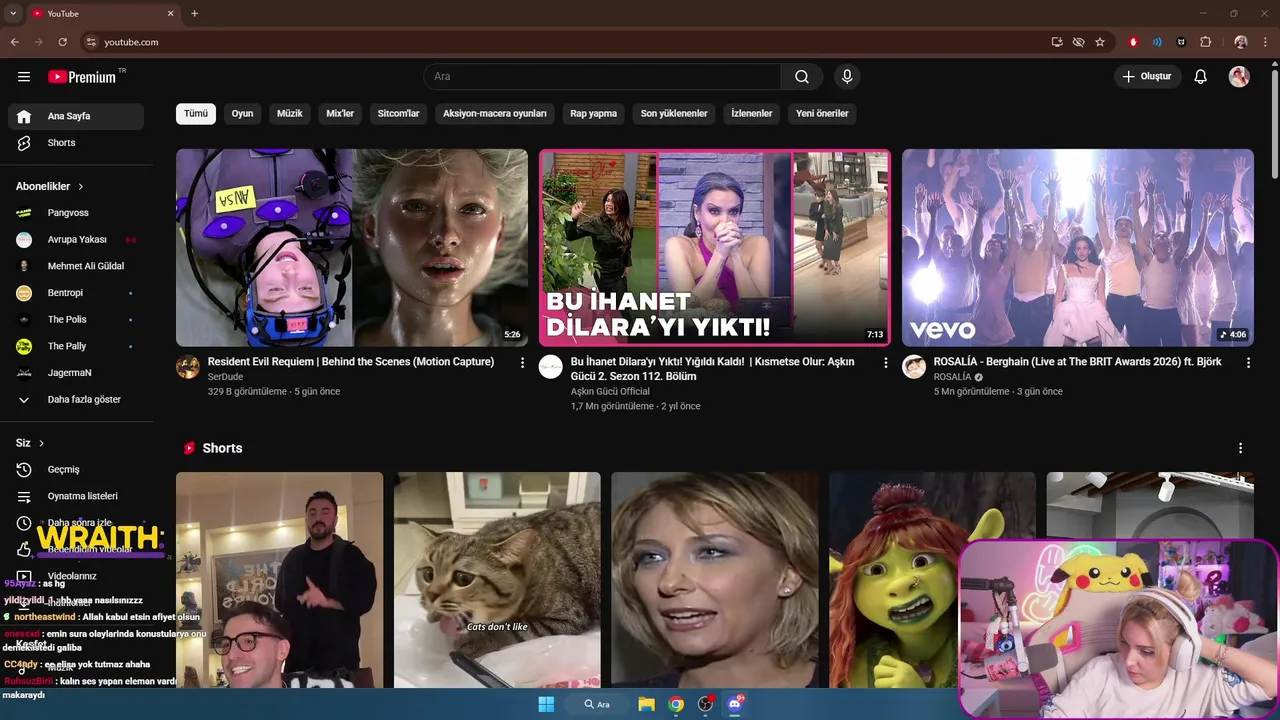Screen dimensions: 1280x720
Task: Open the notifications bell
Action: (1201, 77)
